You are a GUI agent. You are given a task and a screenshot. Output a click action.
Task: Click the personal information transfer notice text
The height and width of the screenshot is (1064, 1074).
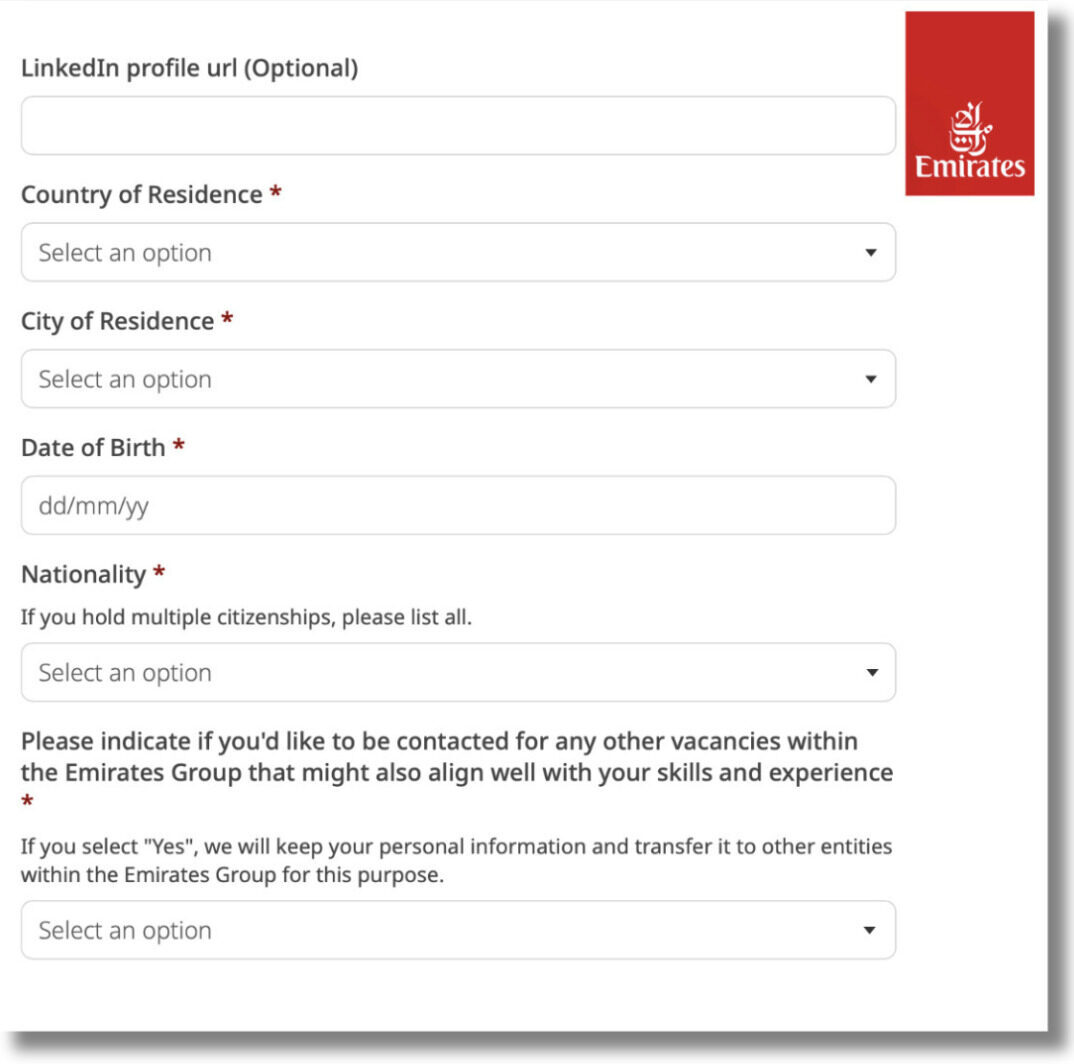click(x=456, y=859)
